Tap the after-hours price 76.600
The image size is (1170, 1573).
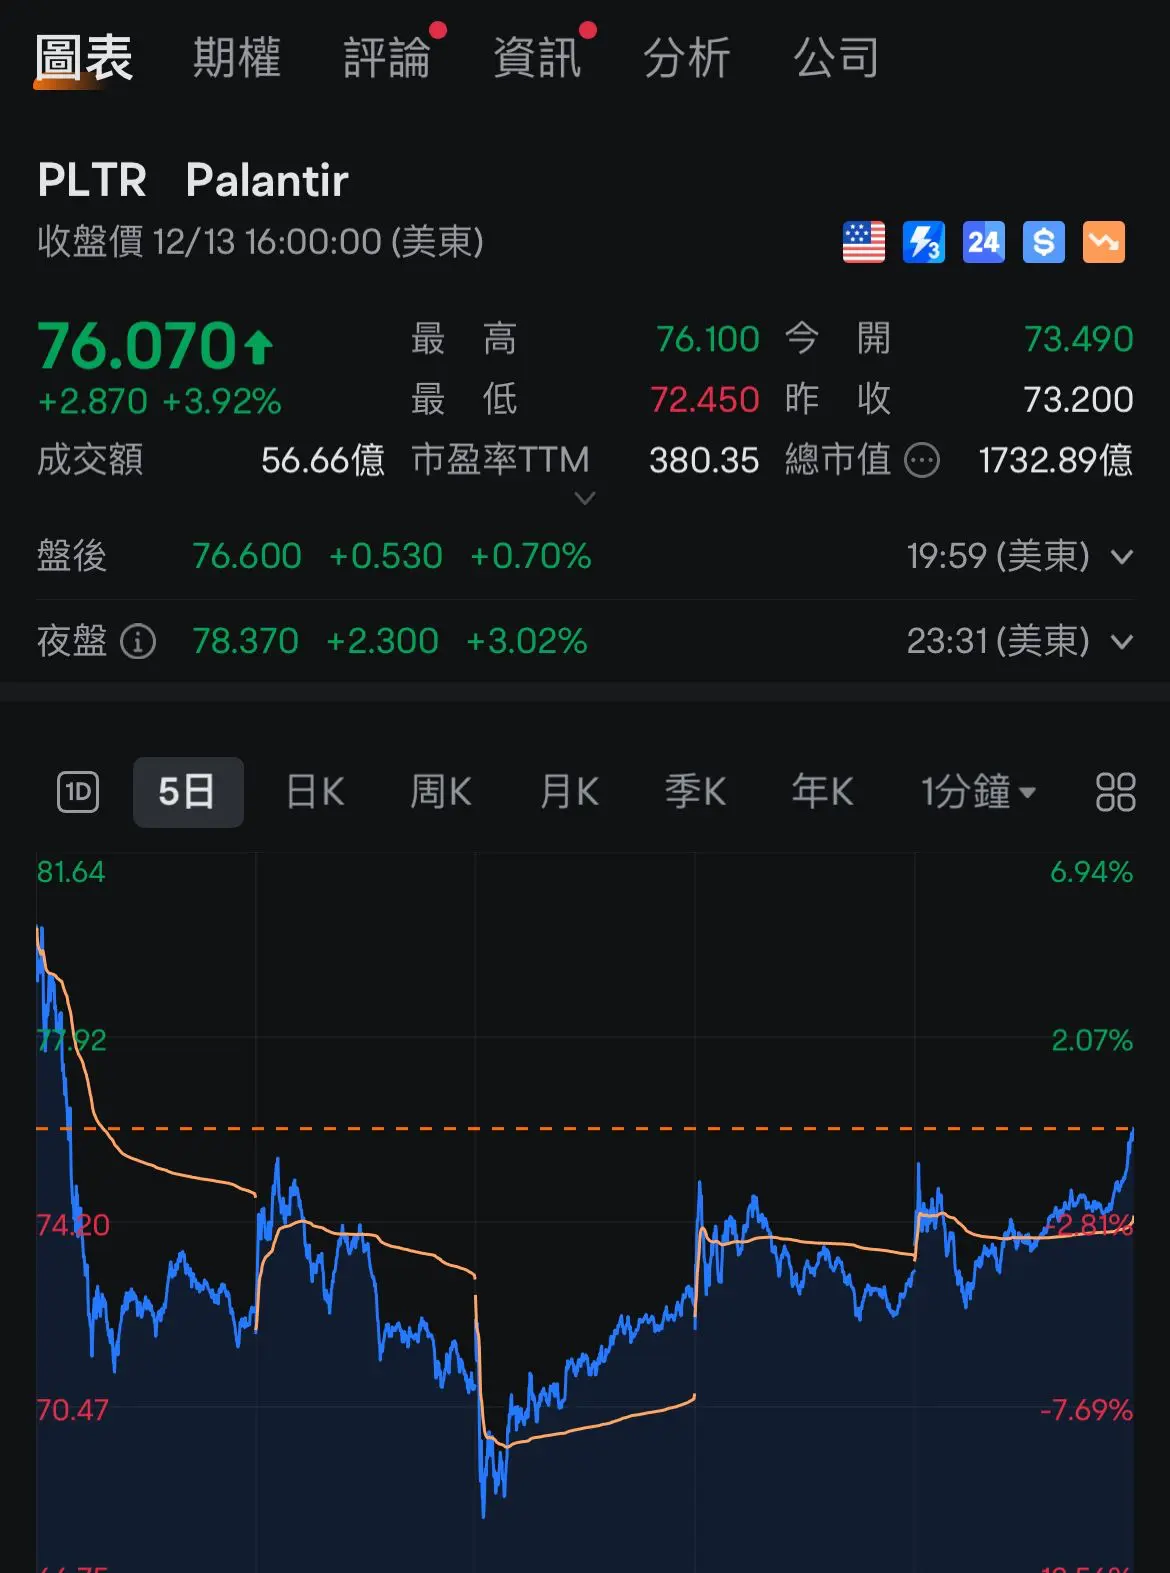tap(247, 556)
